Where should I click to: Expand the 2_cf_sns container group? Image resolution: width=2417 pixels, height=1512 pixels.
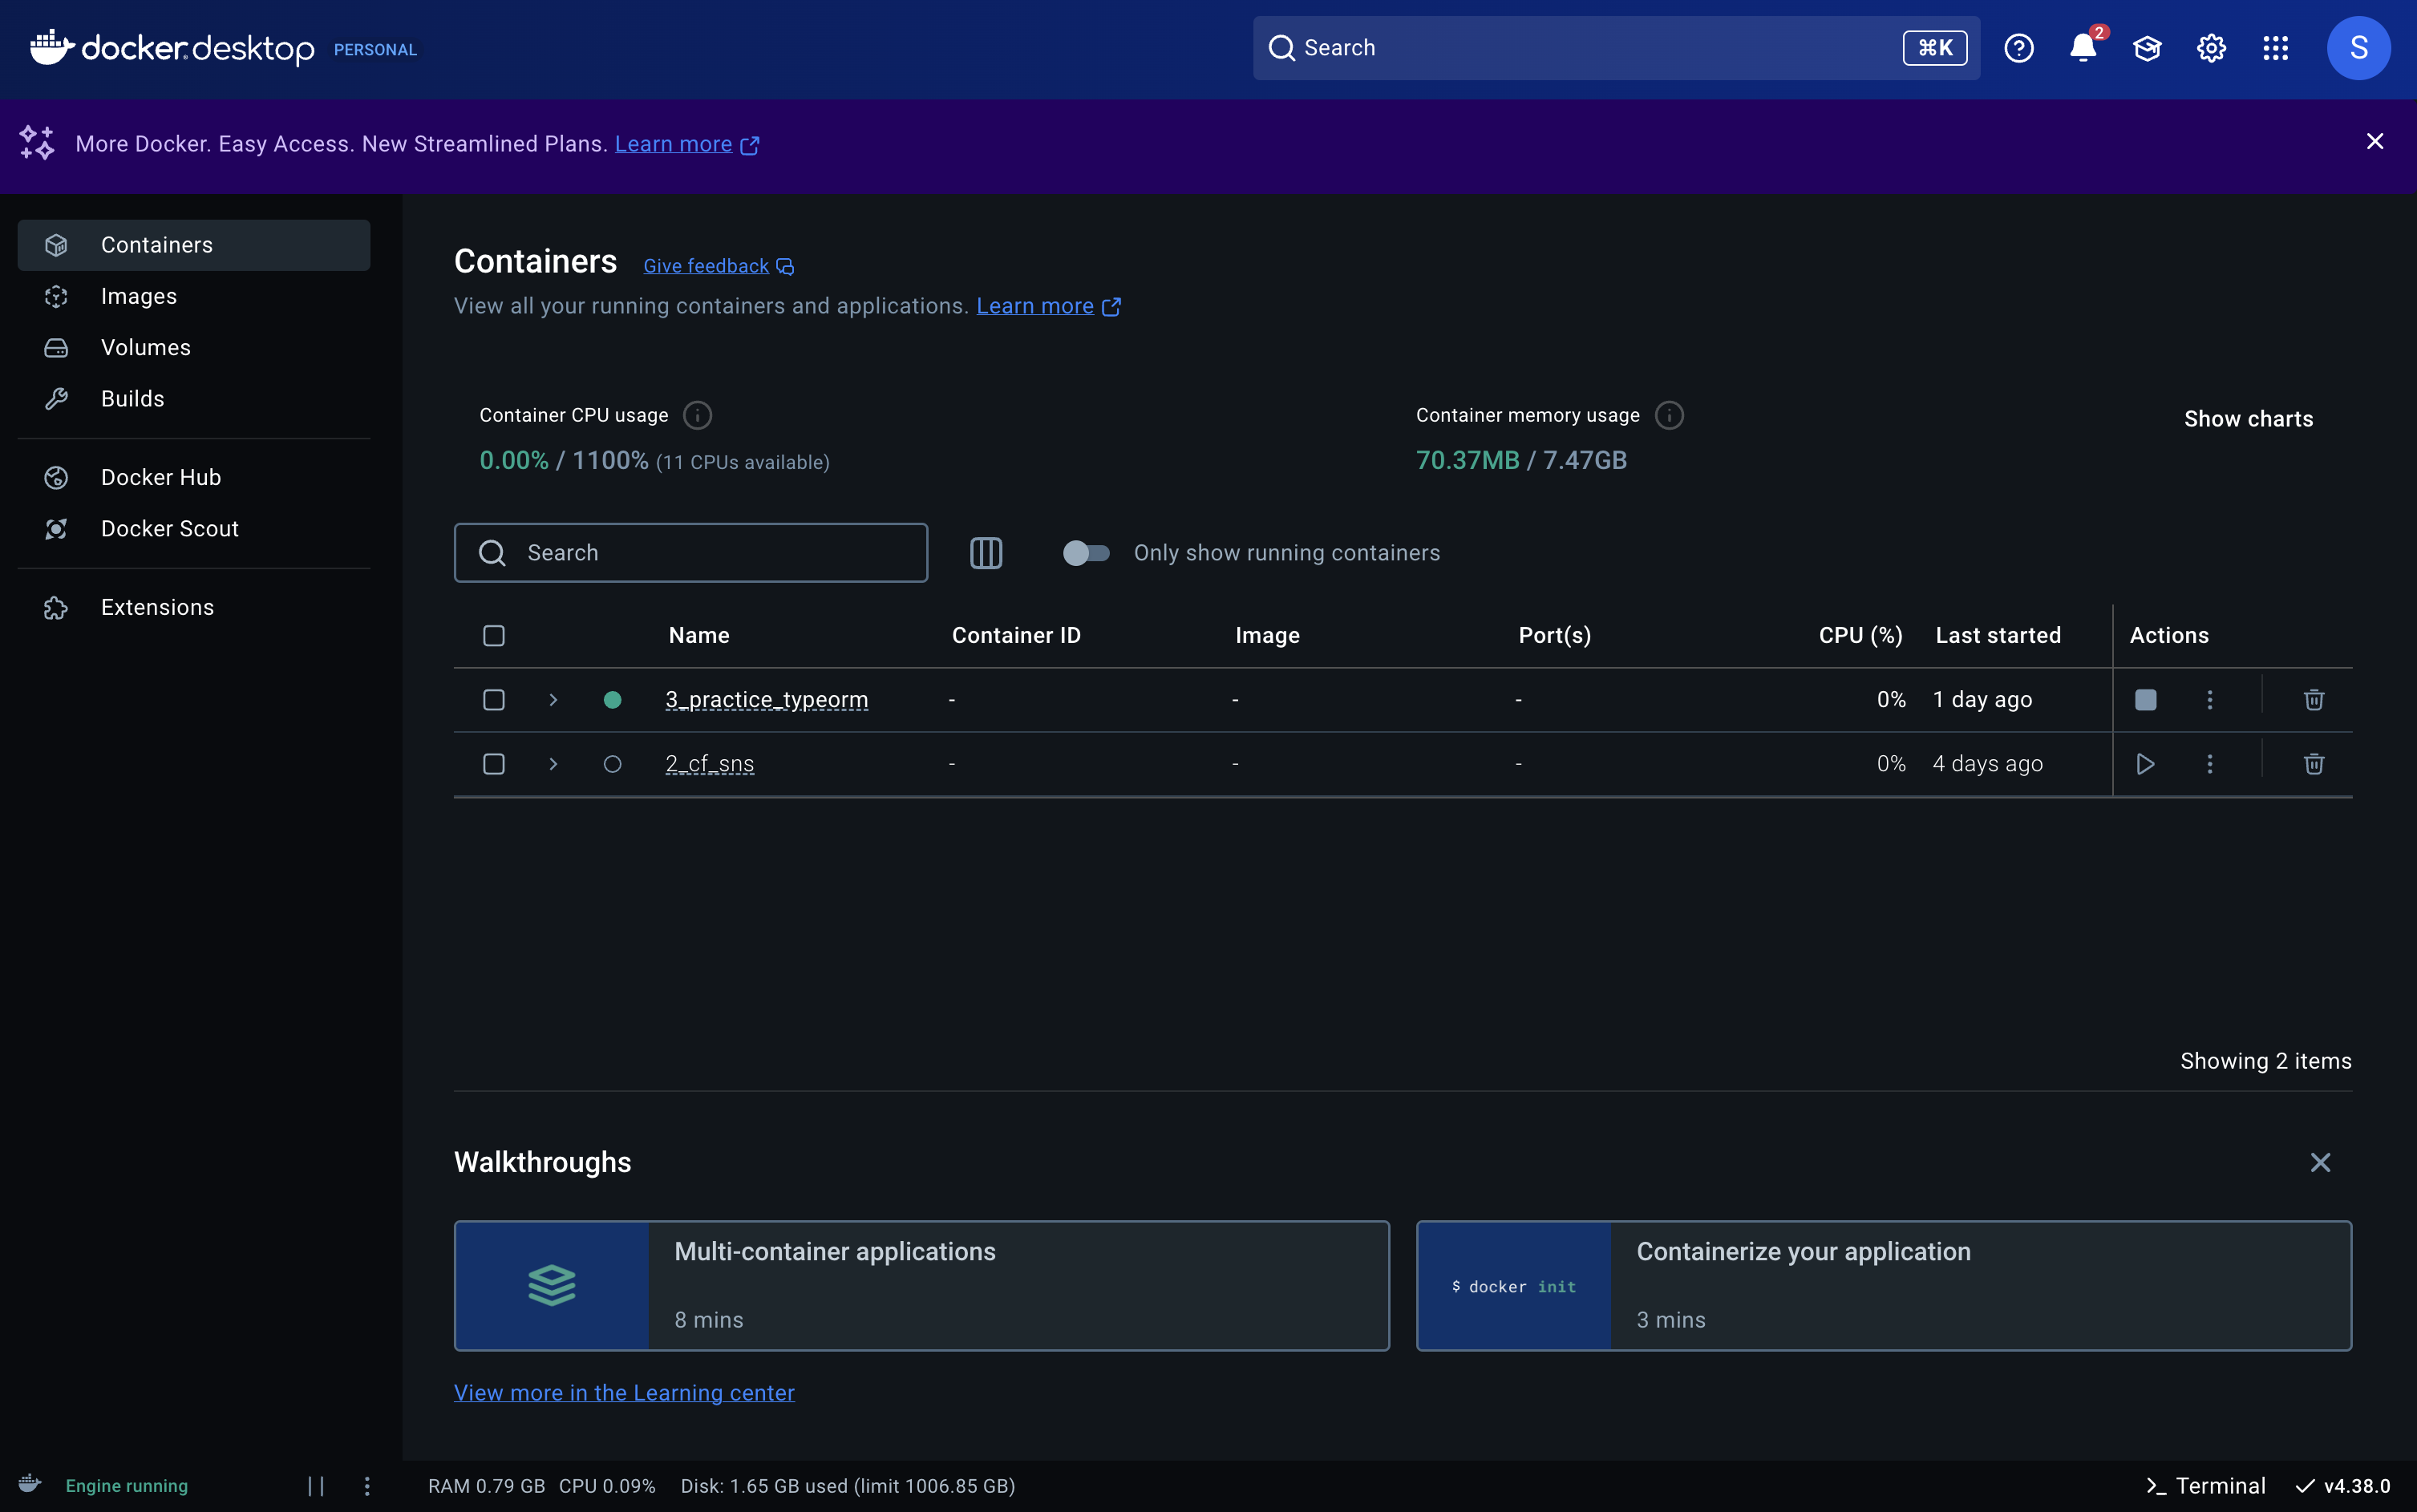pyautogui.click(x=553, y=764)
